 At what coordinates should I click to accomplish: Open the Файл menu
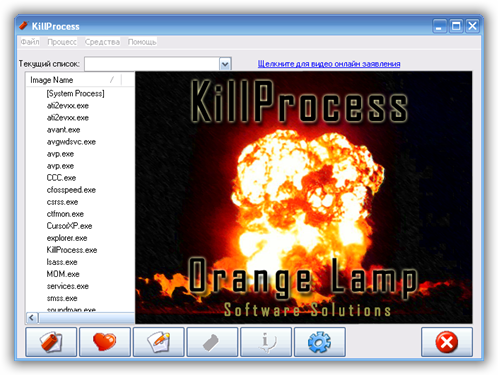30,42
